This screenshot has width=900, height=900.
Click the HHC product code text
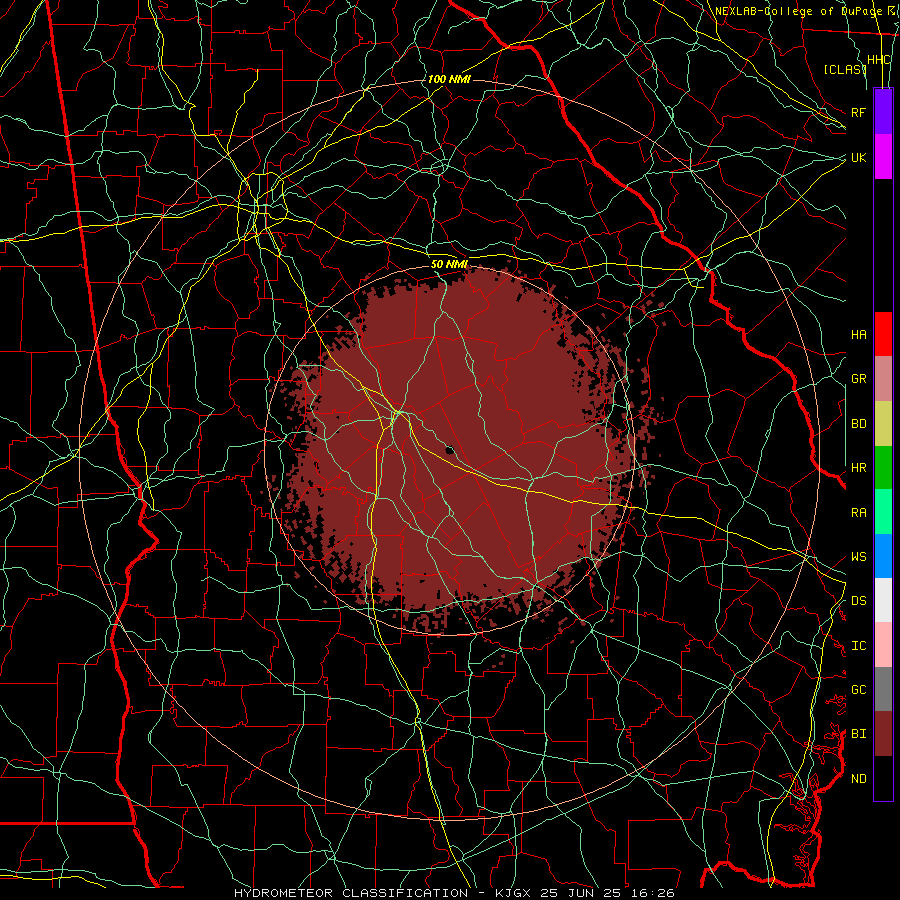(879, 60)
